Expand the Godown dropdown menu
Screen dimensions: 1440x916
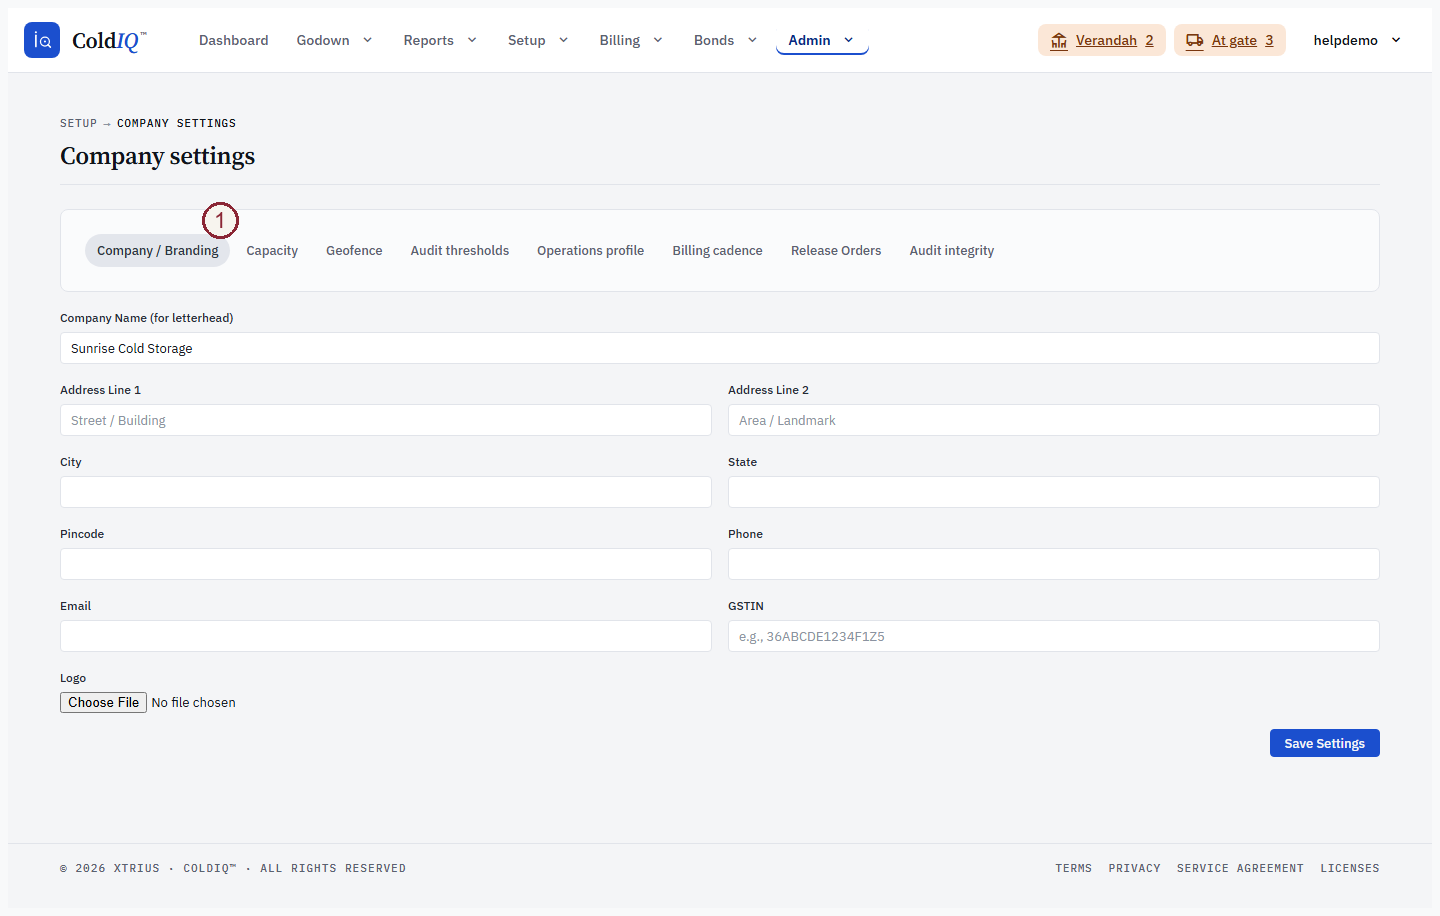coord(334,40)
